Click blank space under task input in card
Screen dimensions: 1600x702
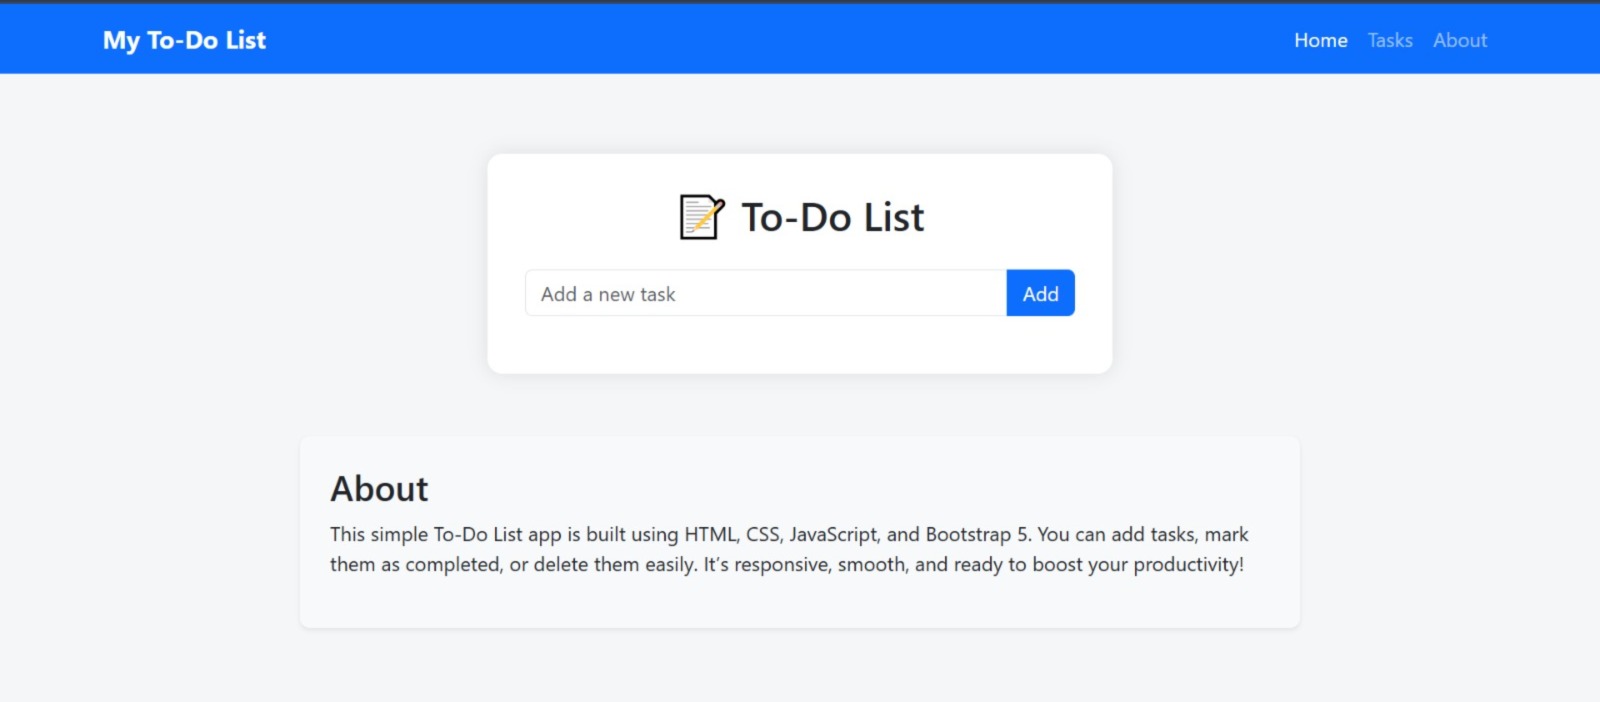coord(800,345)
